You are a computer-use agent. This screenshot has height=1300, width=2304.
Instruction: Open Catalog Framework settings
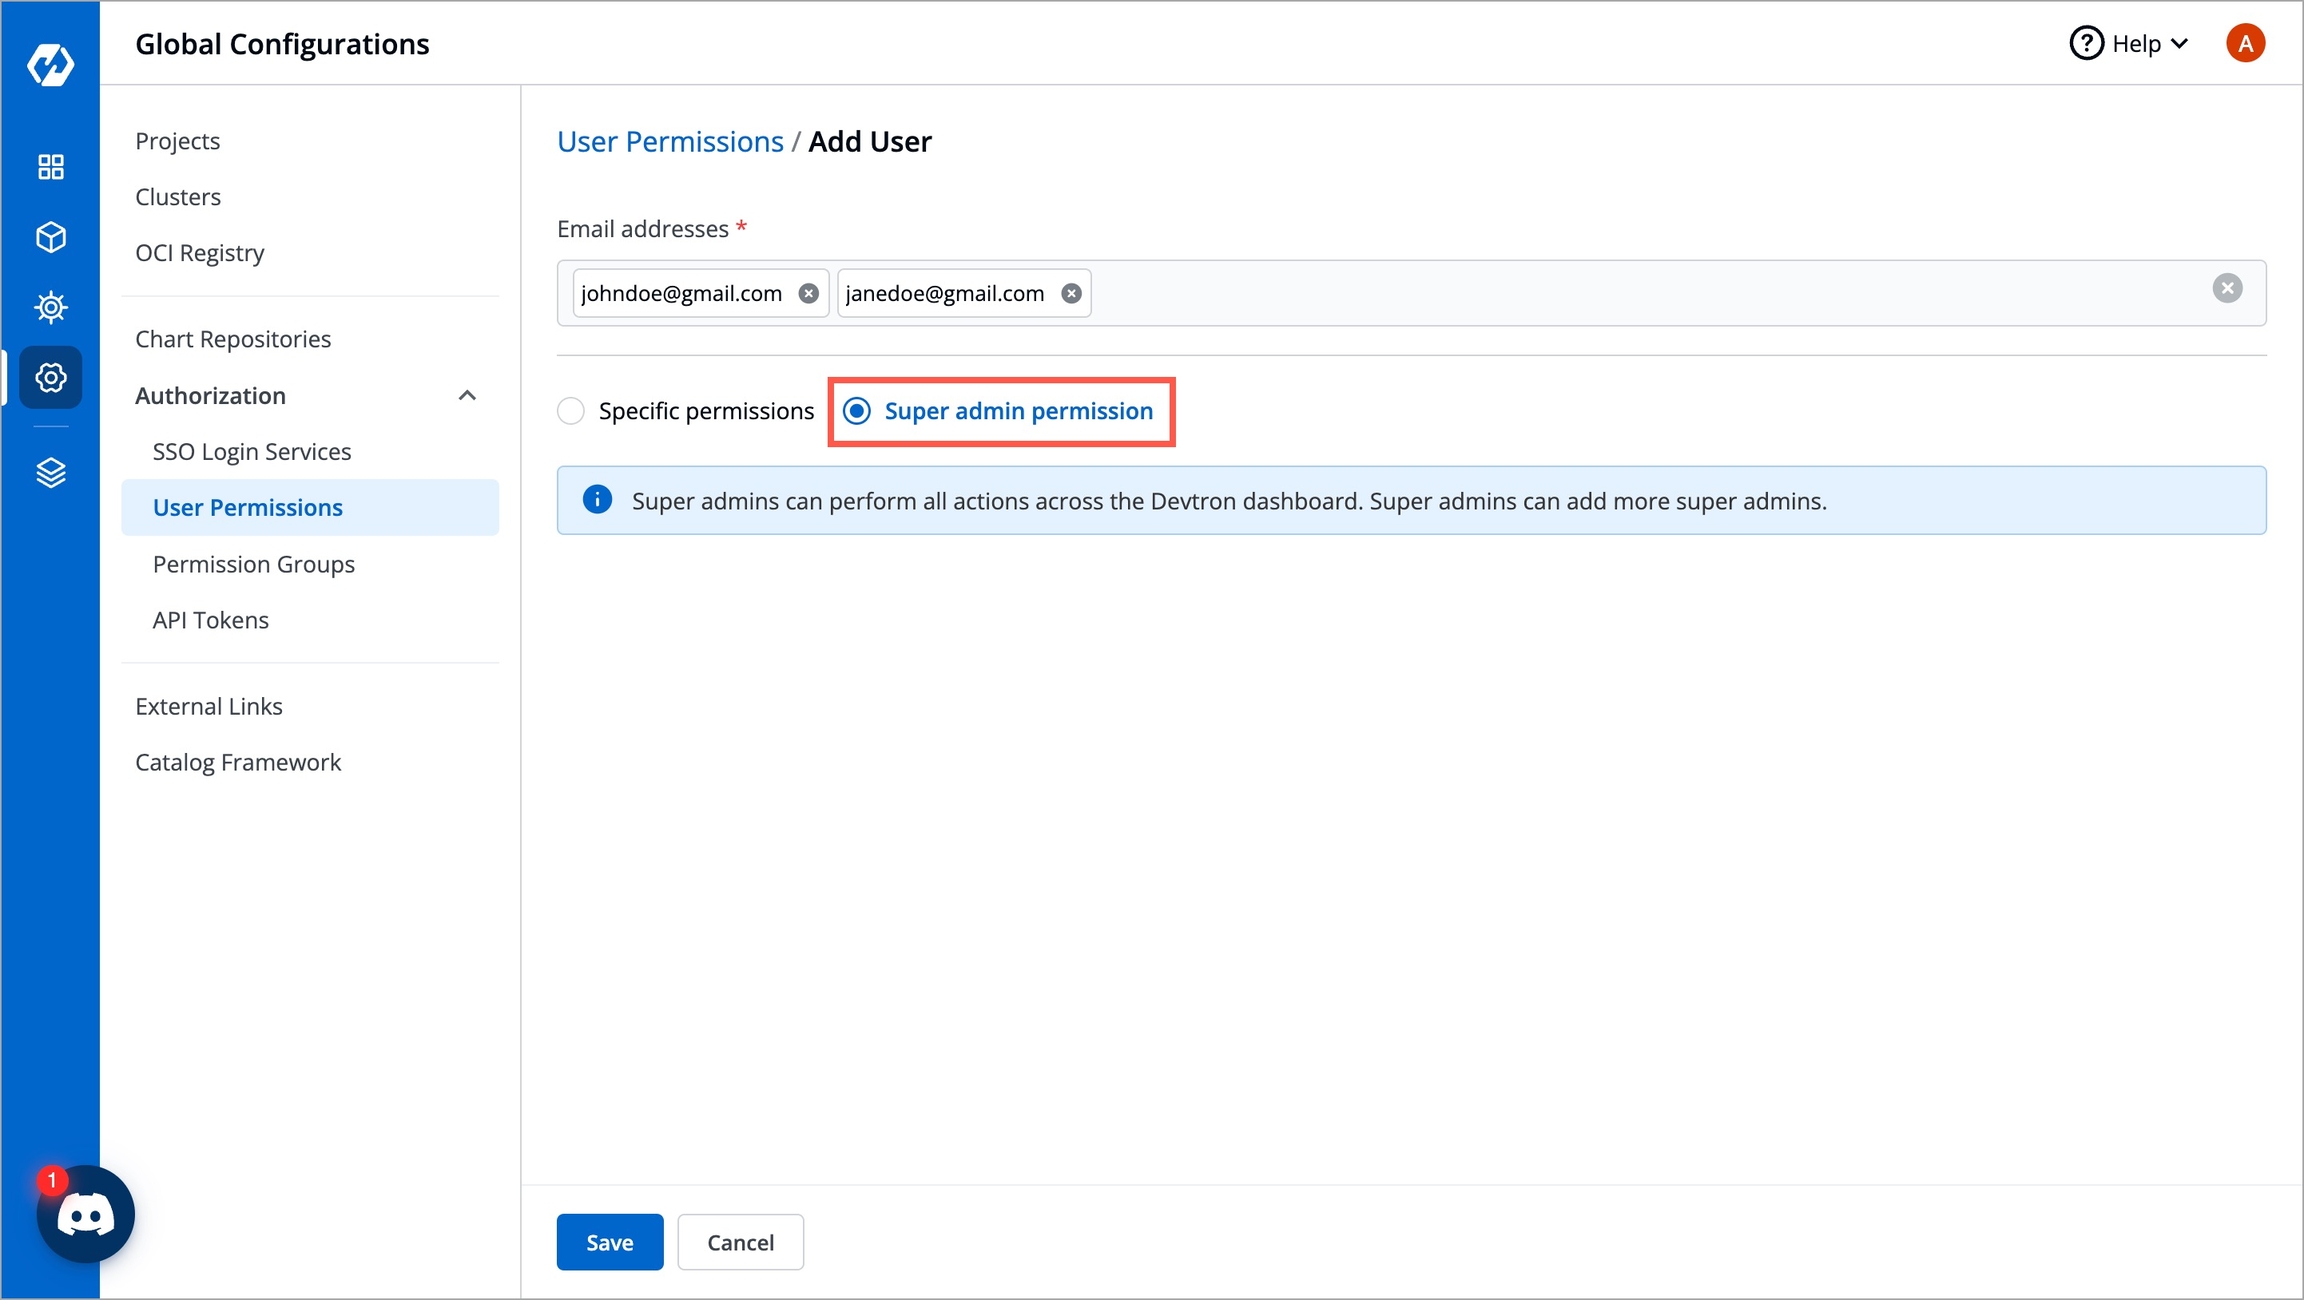(x=238, y=762)
